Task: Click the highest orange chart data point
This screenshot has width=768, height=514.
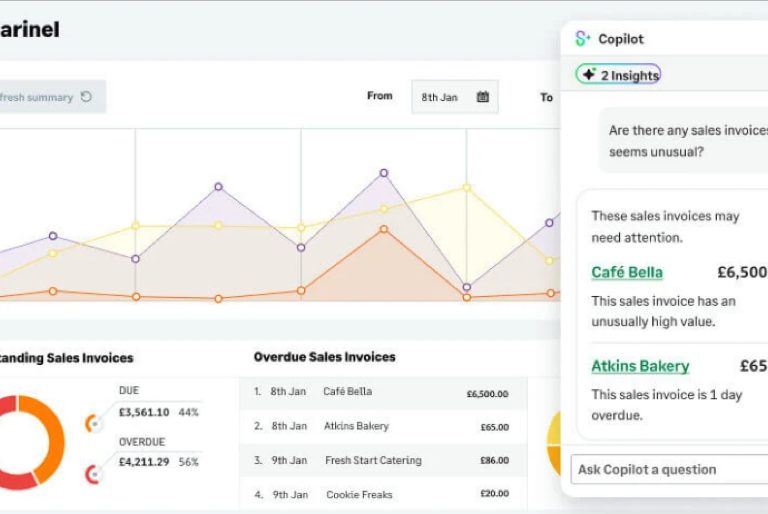Action: tap(384, 229)
